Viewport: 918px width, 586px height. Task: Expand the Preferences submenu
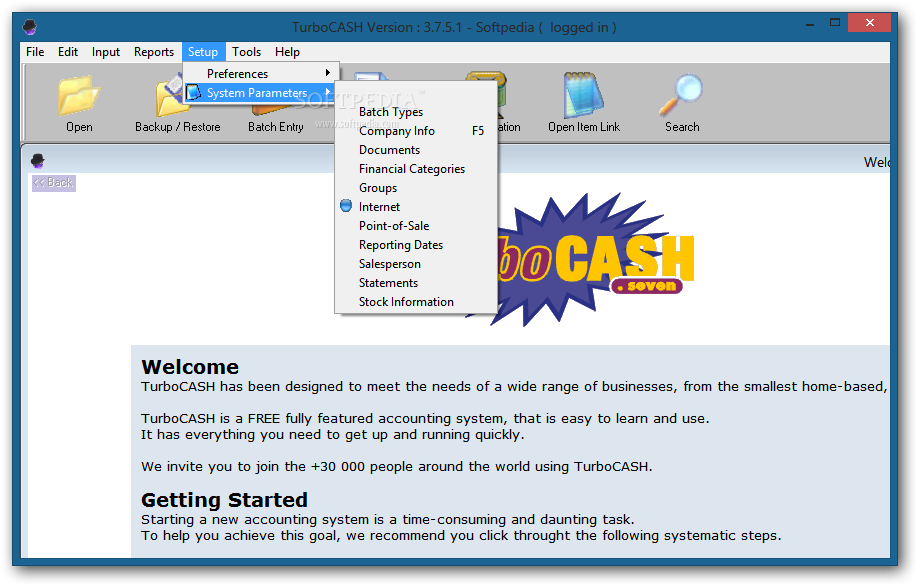(x=261, y=74)
